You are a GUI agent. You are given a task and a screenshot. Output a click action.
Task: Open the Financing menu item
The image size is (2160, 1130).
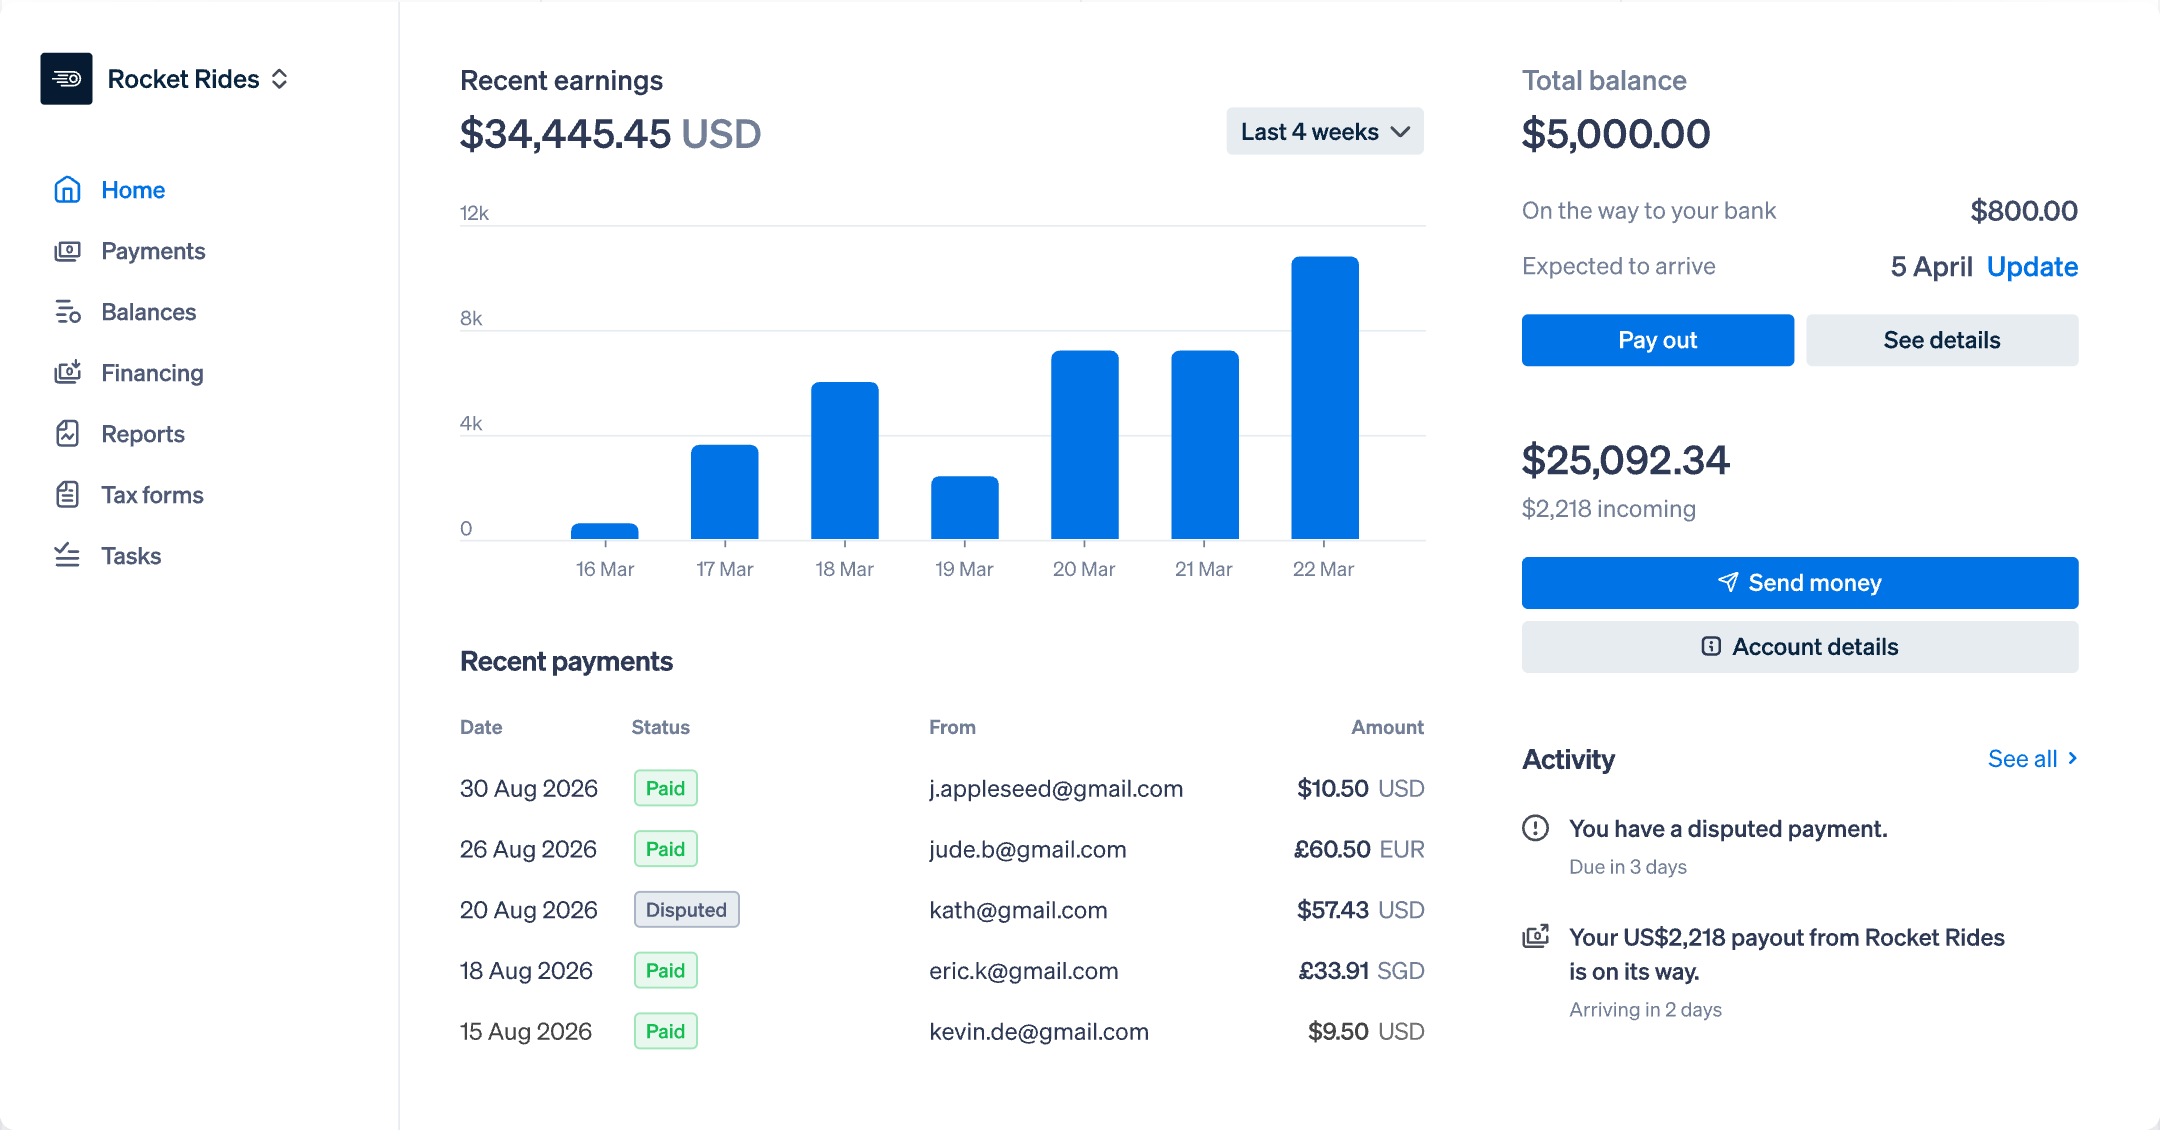click(x=152, y=373)
